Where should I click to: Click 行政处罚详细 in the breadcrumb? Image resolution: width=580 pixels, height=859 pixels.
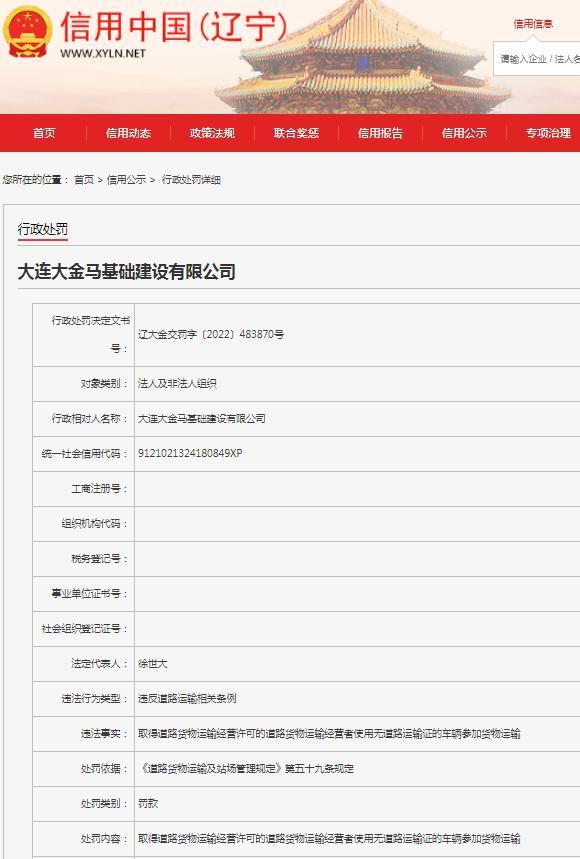191,180
